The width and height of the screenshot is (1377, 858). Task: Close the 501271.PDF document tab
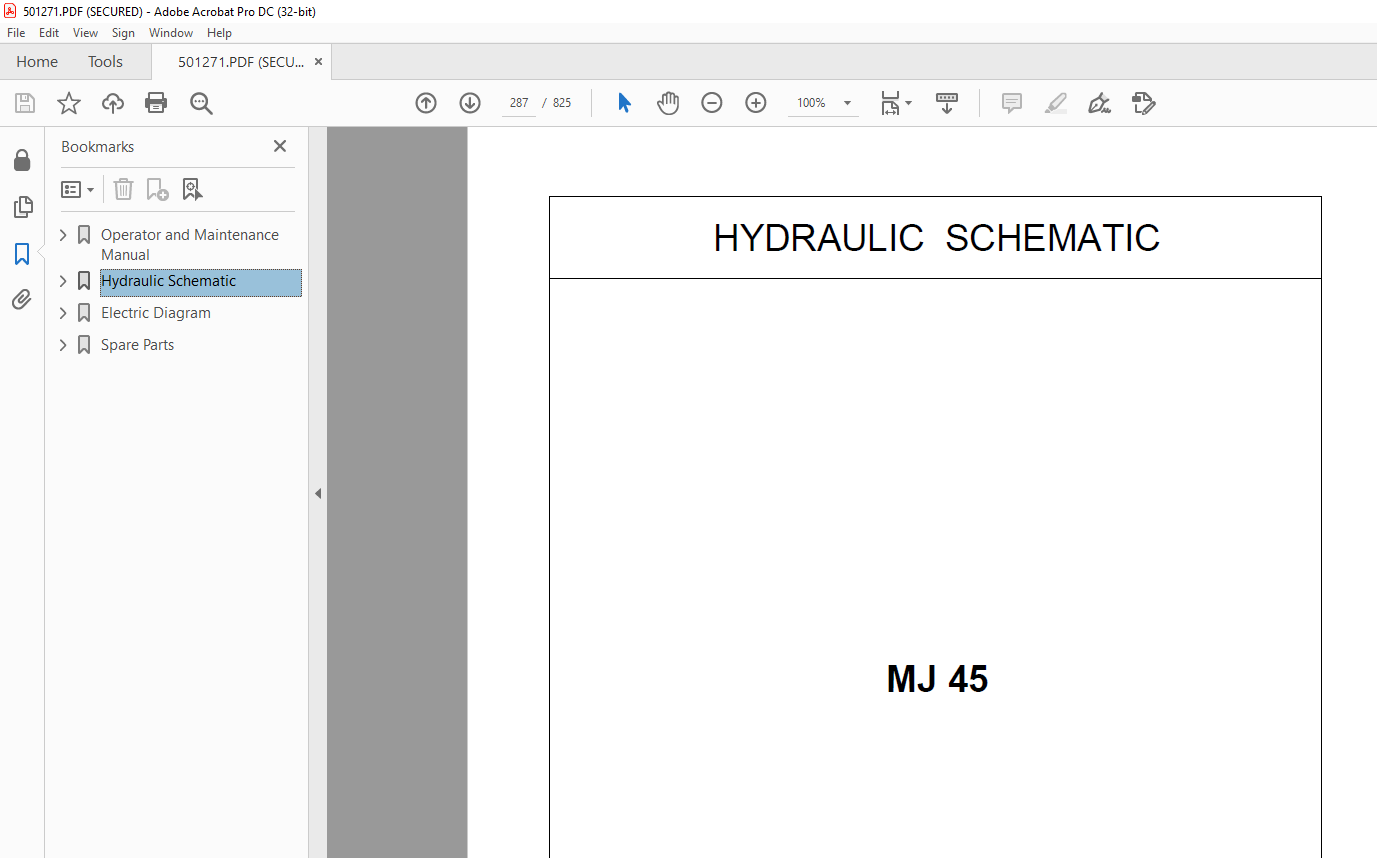318,62
